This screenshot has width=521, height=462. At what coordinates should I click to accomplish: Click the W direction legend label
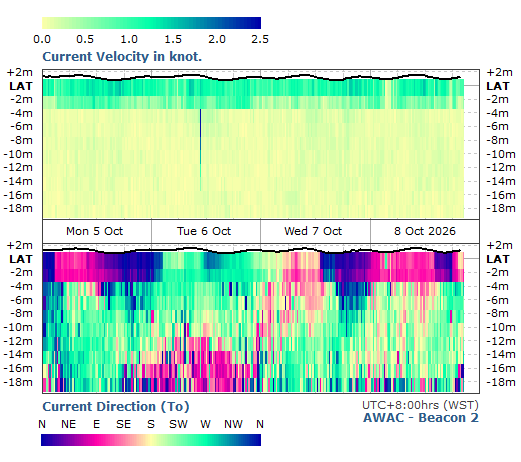click(x=205, y=424)
